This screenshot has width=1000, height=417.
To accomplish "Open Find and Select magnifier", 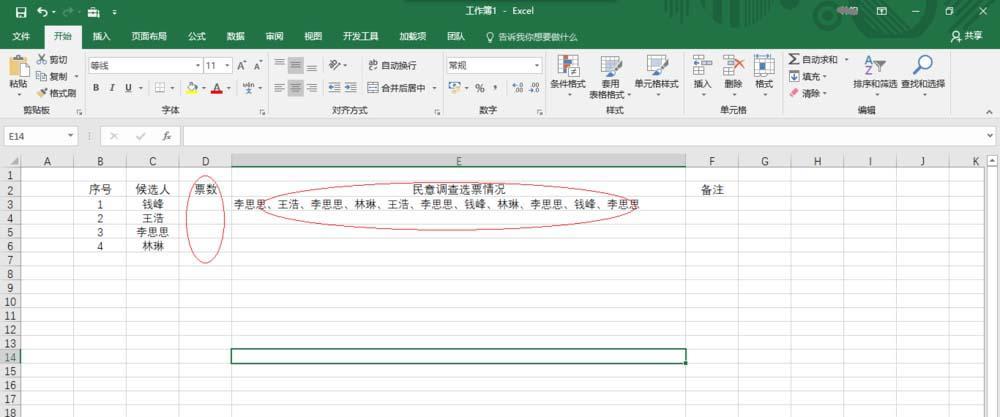I will [922, 66].
